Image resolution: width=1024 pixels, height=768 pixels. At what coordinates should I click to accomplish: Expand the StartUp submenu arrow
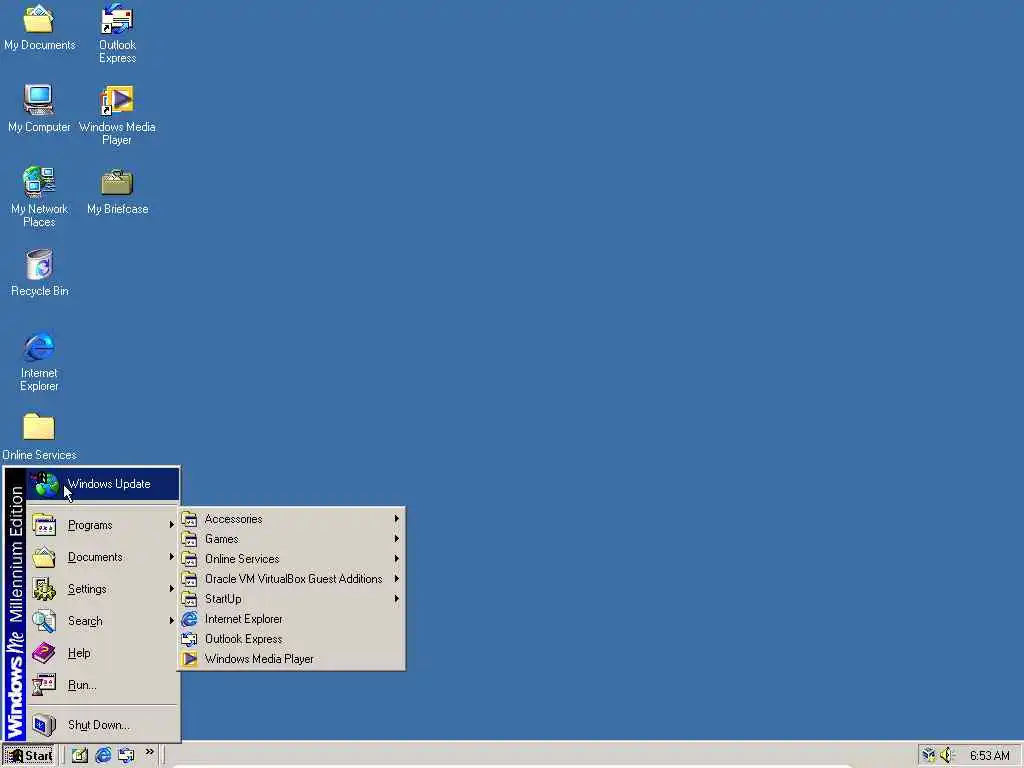pos(396,599)
